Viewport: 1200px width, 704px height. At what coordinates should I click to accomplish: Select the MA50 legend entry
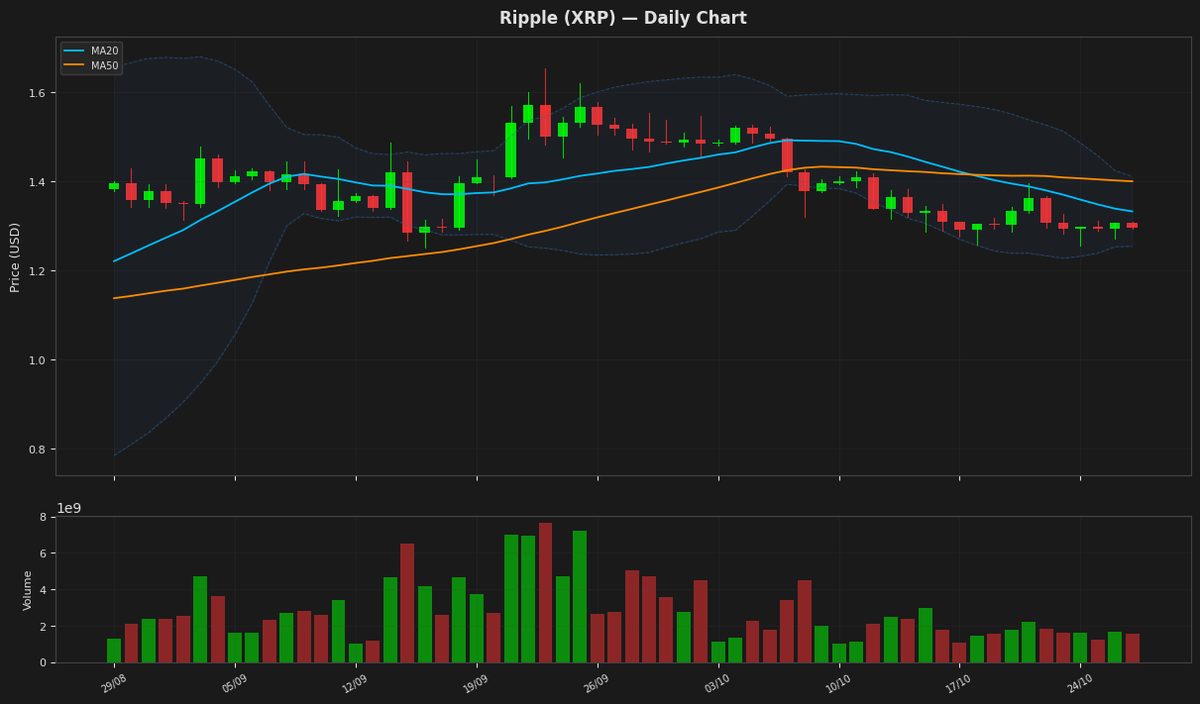click(91, 66)
